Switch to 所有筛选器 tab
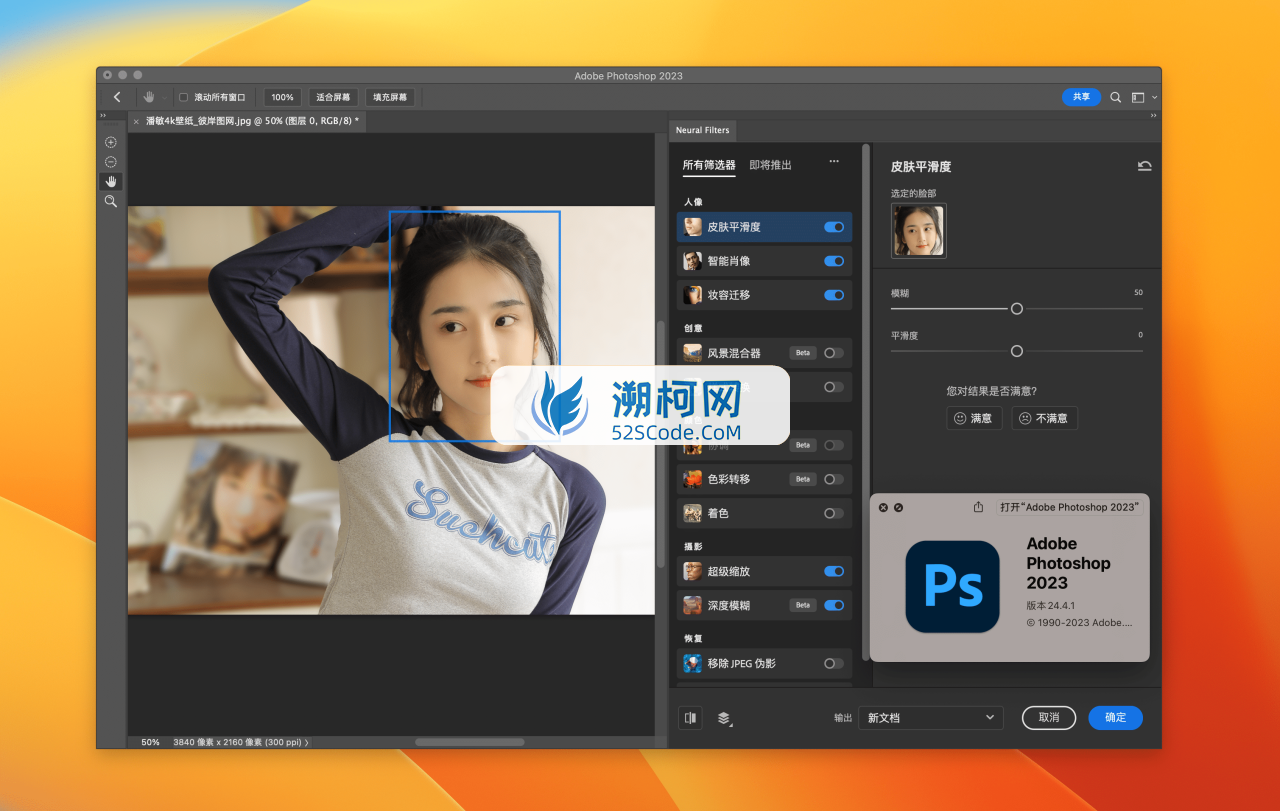This screenshot has height=811, width=1280. (709, 165)
